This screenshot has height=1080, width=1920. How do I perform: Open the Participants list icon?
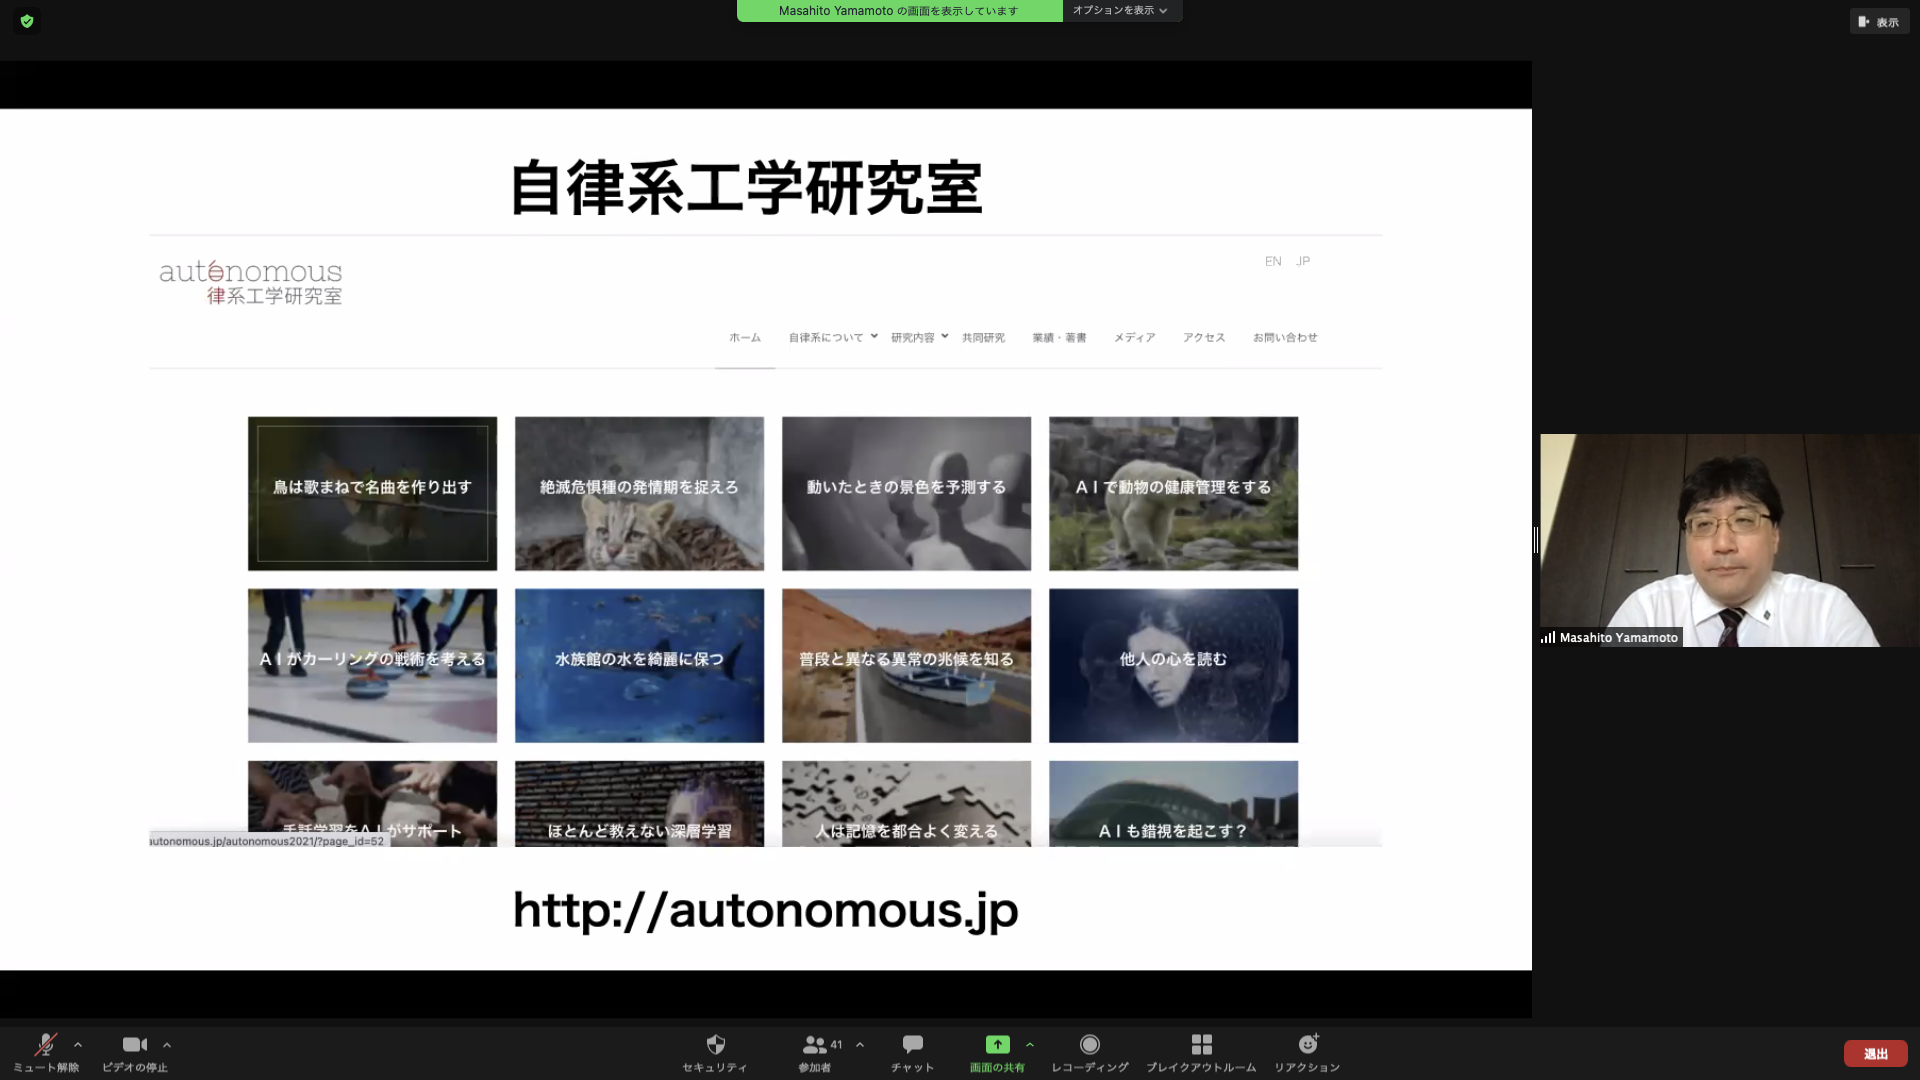pyautogui.click(x=814, y=1044)
